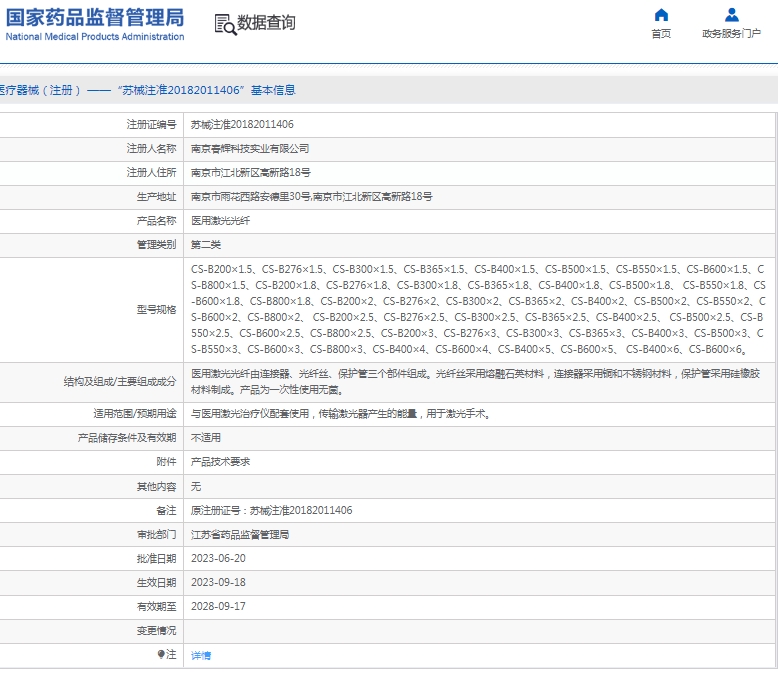This screenshot has width=778, height=674.
Task: Select the company name 南京春辉科技实业有限公司
Action: pos(250,148)
